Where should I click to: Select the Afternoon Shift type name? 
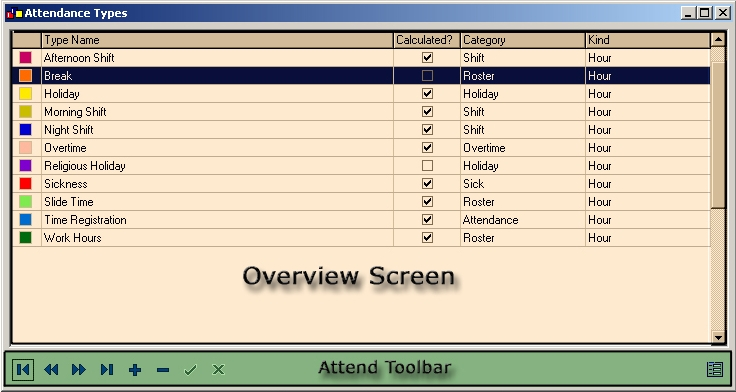tap(217, 58)
